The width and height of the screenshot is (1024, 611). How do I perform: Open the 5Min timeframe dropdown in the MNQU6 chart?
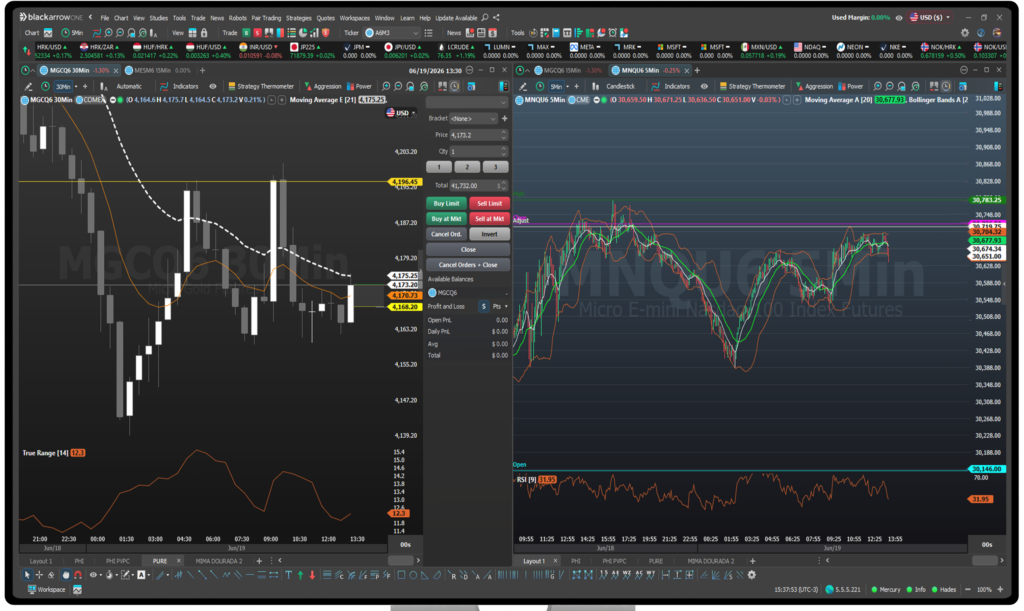tap(568, 86)
